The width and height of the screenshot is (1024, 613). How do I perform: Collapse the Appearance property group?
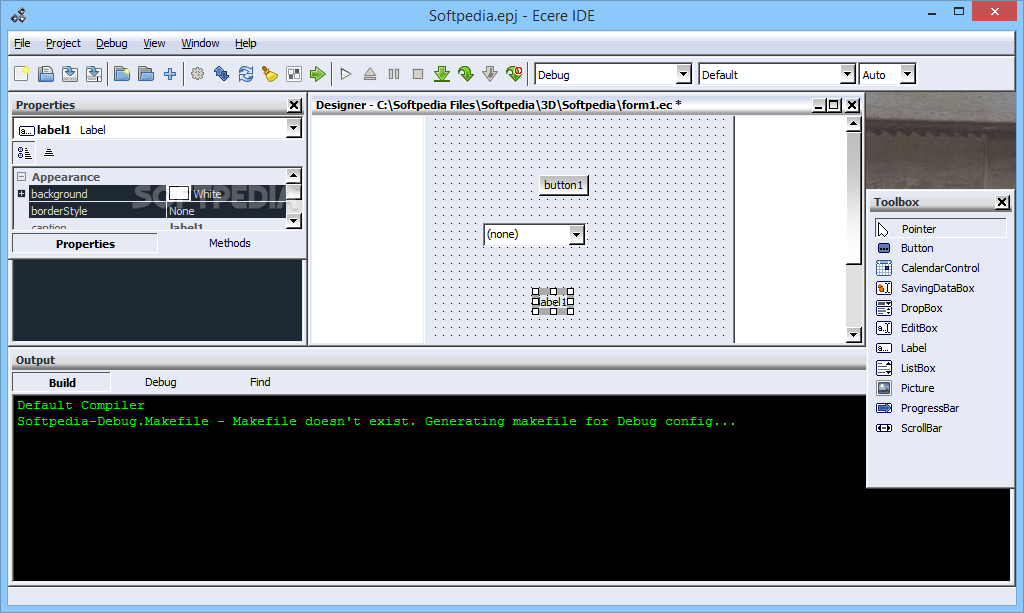coord(22,176)
